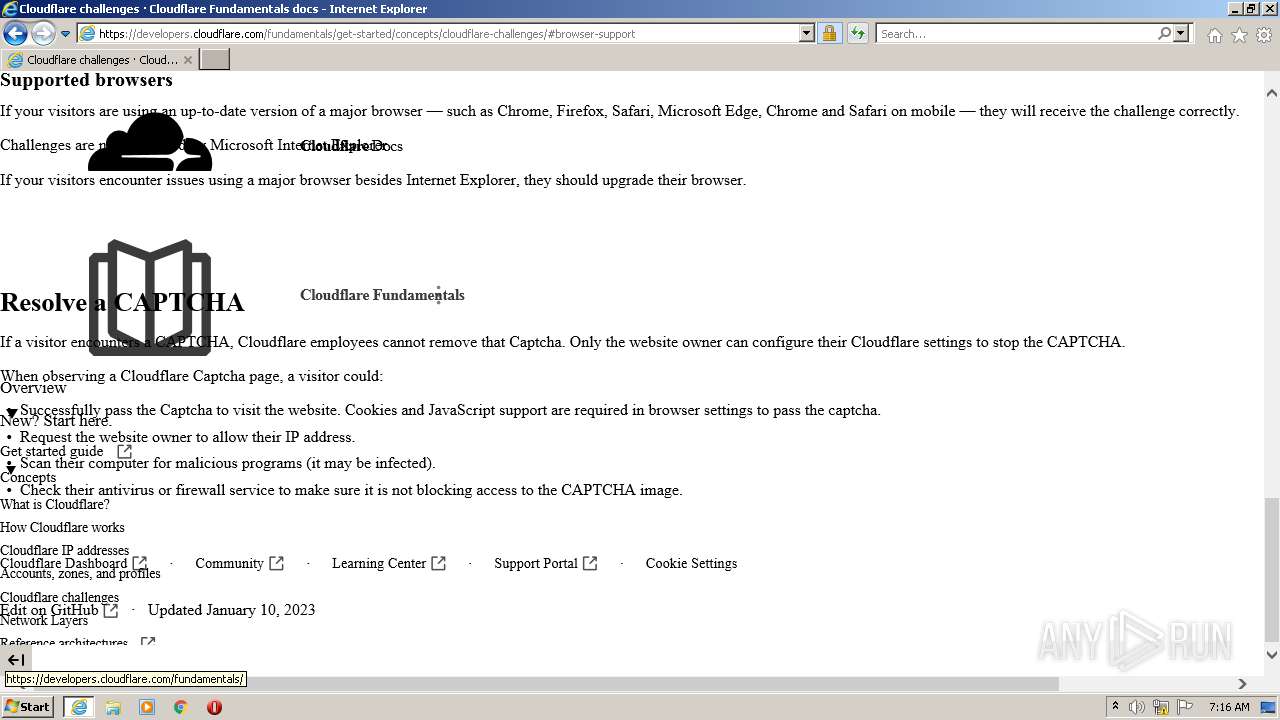Click the vertical scrollbar thumb
This screenshot has height=720, width=1280.
[x=1272, y=570]
